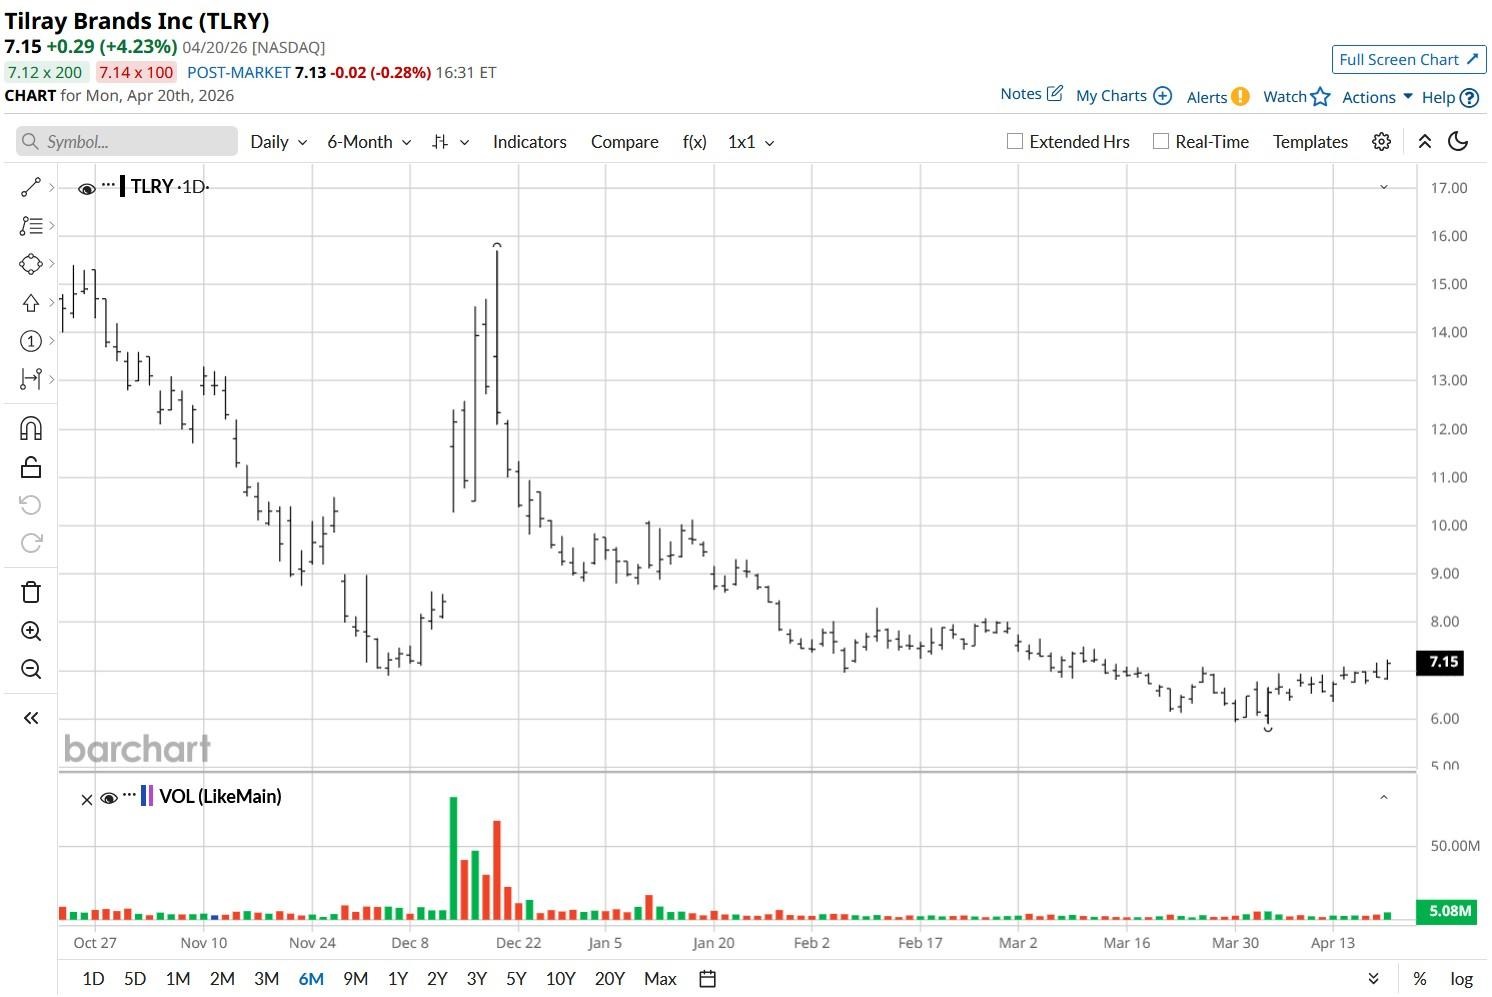Select the 5D time range
Image resolution: width=1492 pixels, height=997 pixels.
click(x=135, y=979)
